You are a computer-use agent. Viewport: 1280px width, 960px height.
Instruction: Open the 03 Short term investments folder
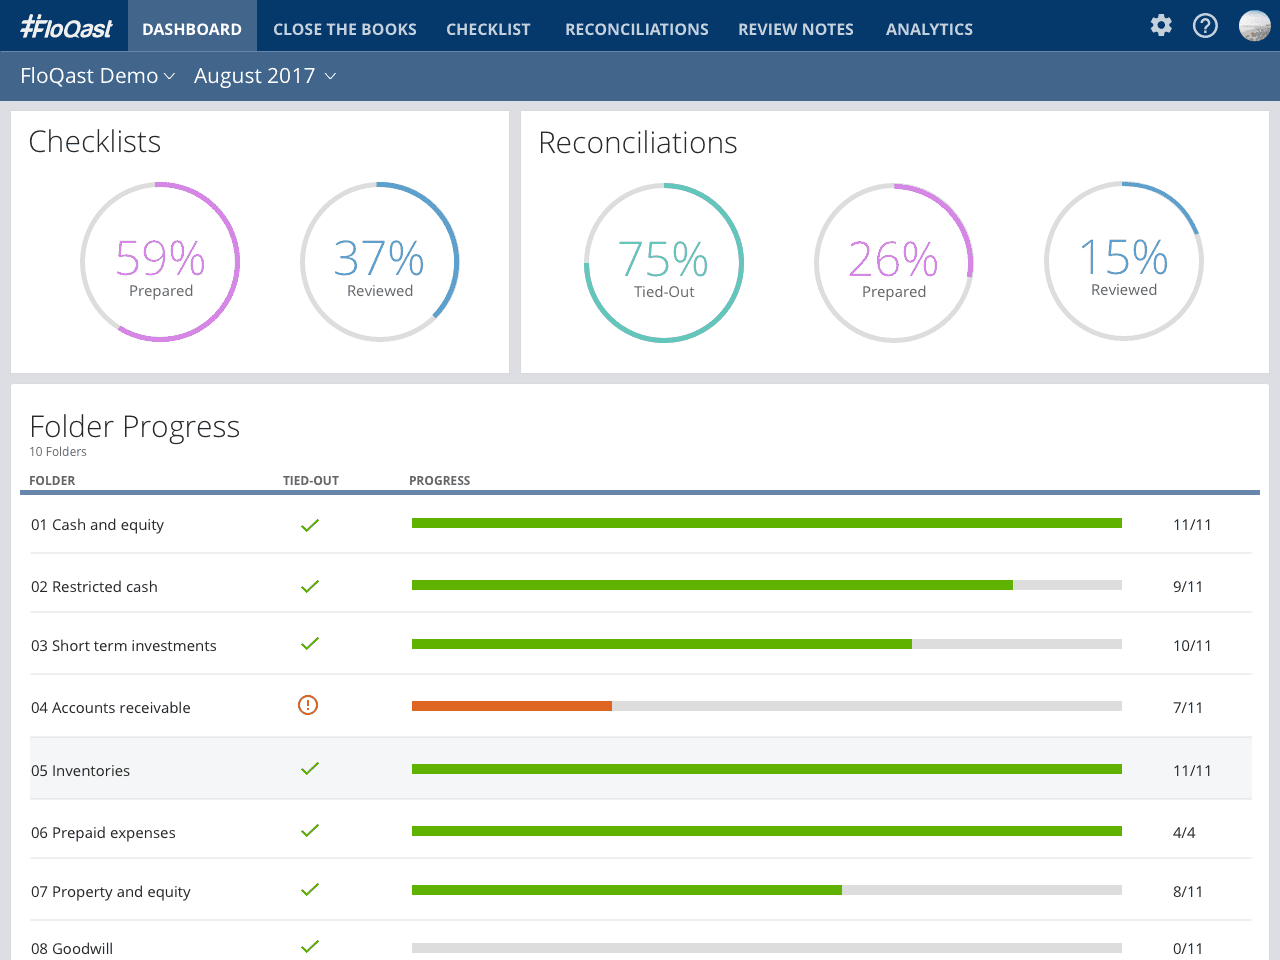(x=124, y=646)
